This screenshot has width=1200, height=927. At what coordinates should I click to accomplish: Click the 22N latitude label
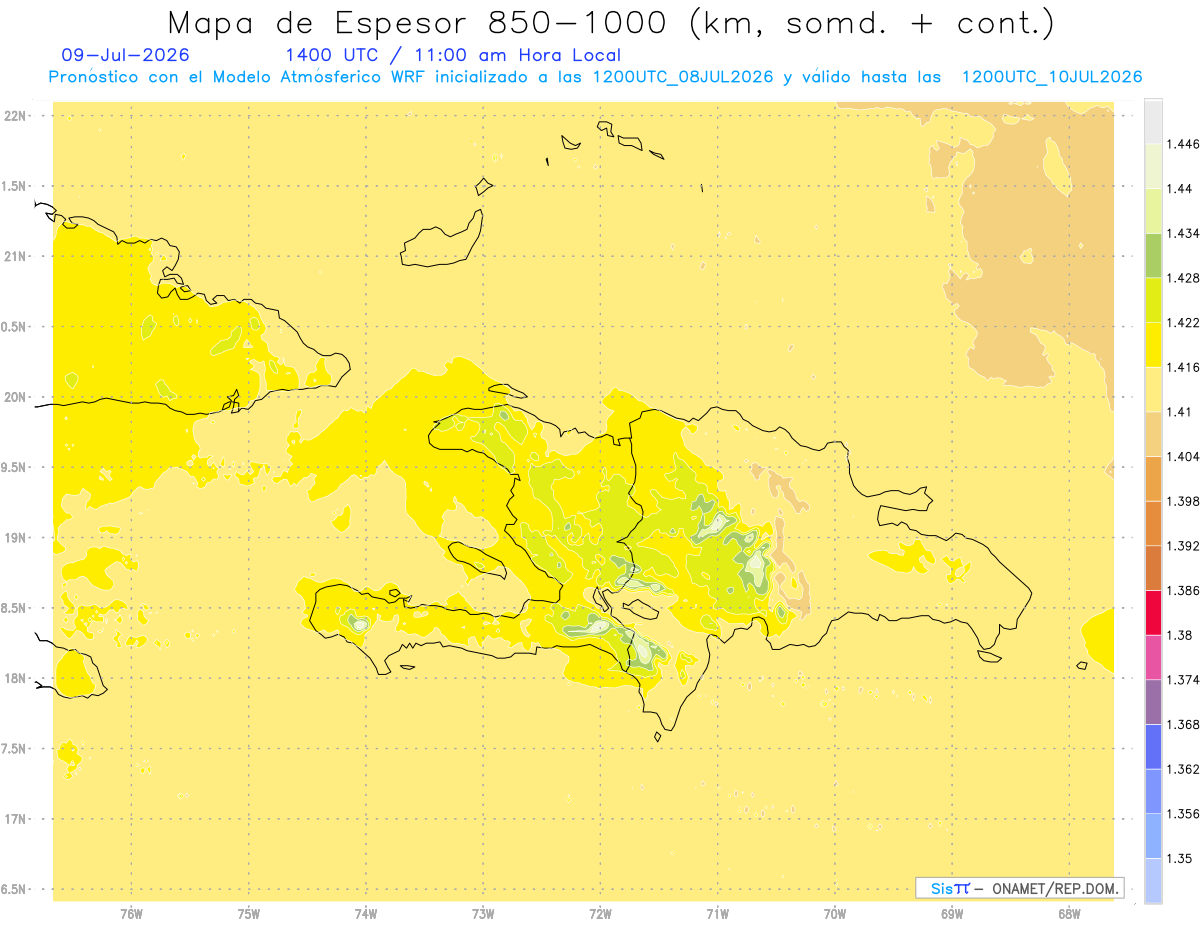pos(16,115)
